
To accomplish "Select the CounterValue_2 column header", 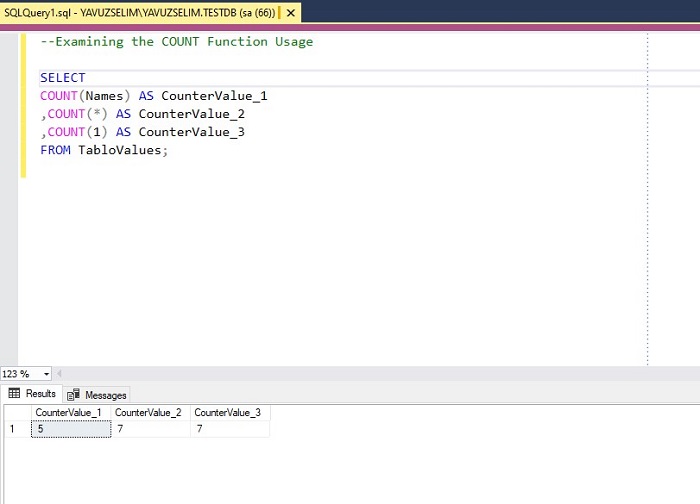I will click(x=151, y=412).
